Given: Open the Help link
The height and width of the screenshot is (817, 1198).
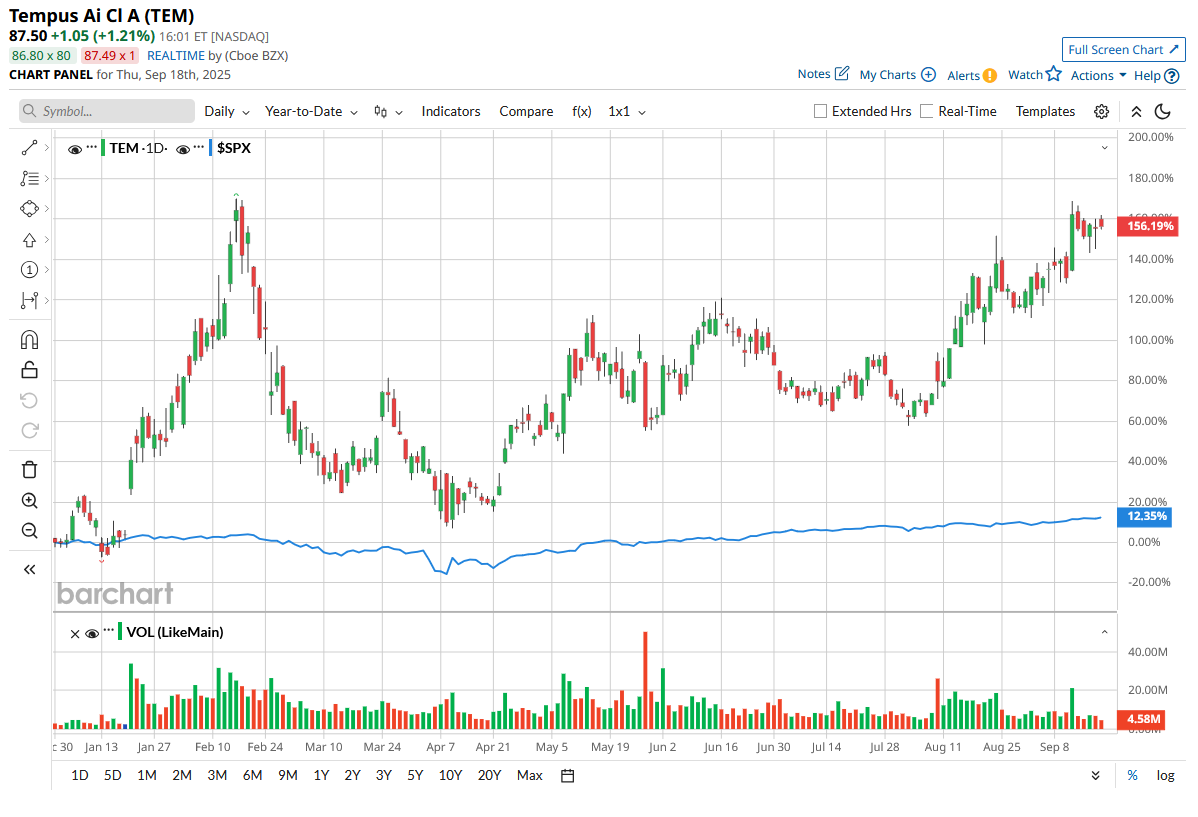Looking at the screenshot, I should [x=1156, y=76].
